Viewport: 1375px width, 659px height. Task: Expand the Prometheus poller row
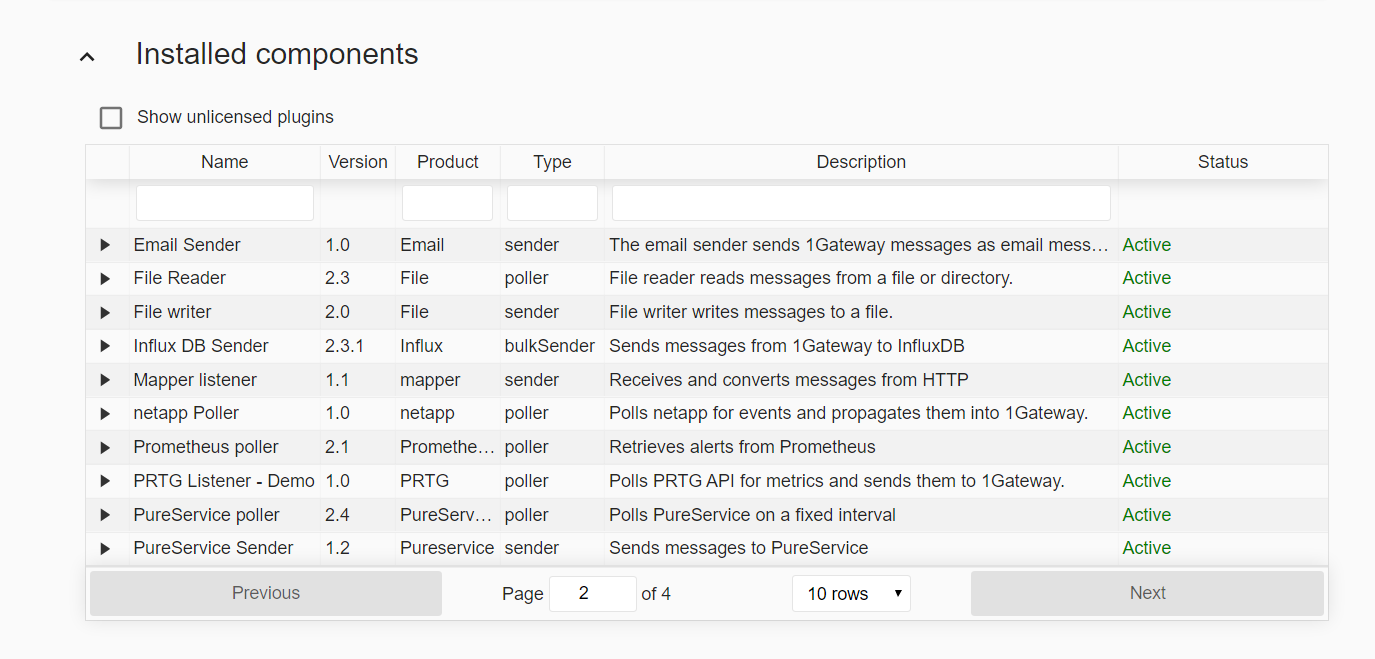tap(105, 448)
